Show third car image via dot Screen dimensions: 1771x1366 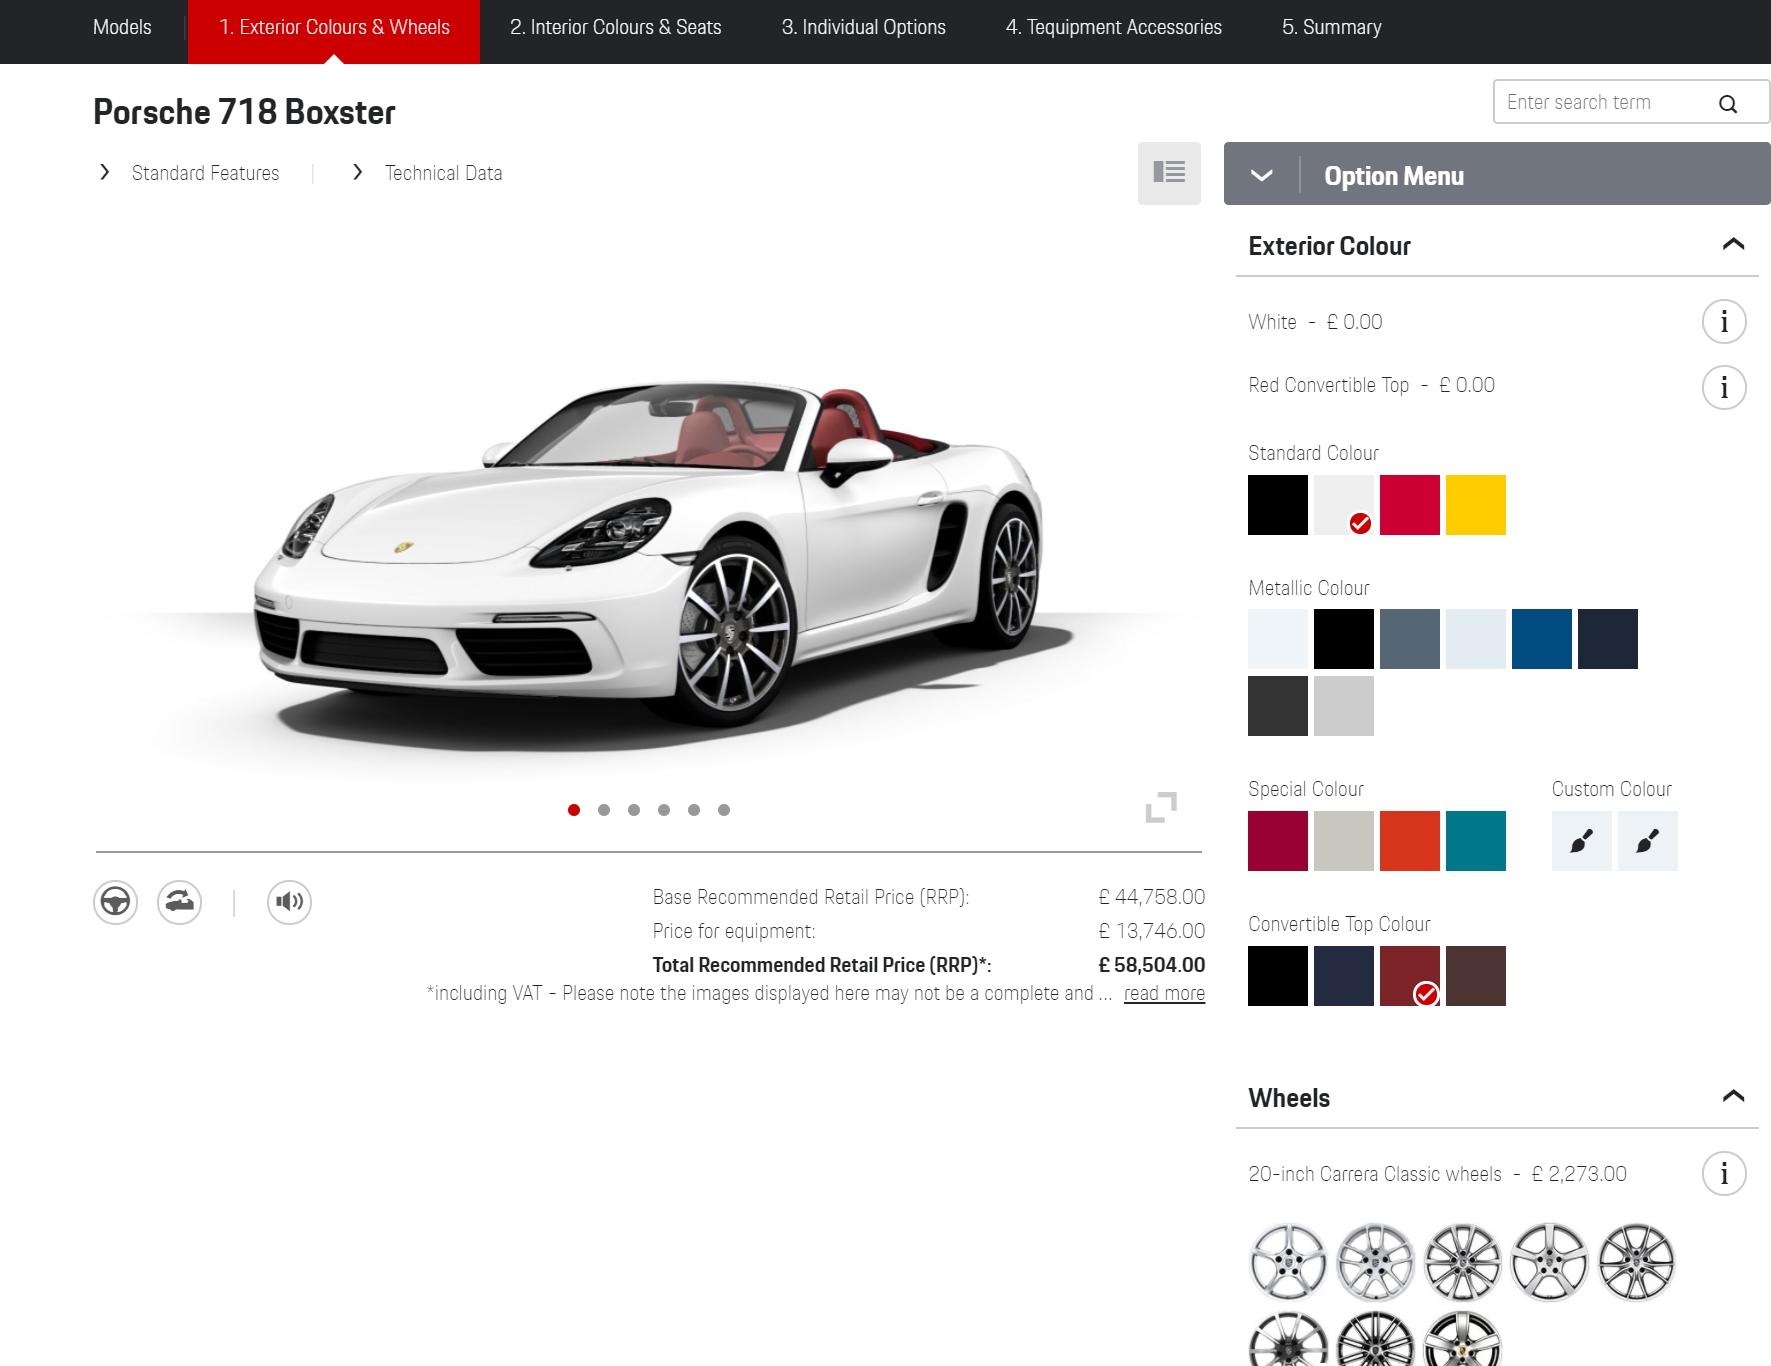click(634, 810)
